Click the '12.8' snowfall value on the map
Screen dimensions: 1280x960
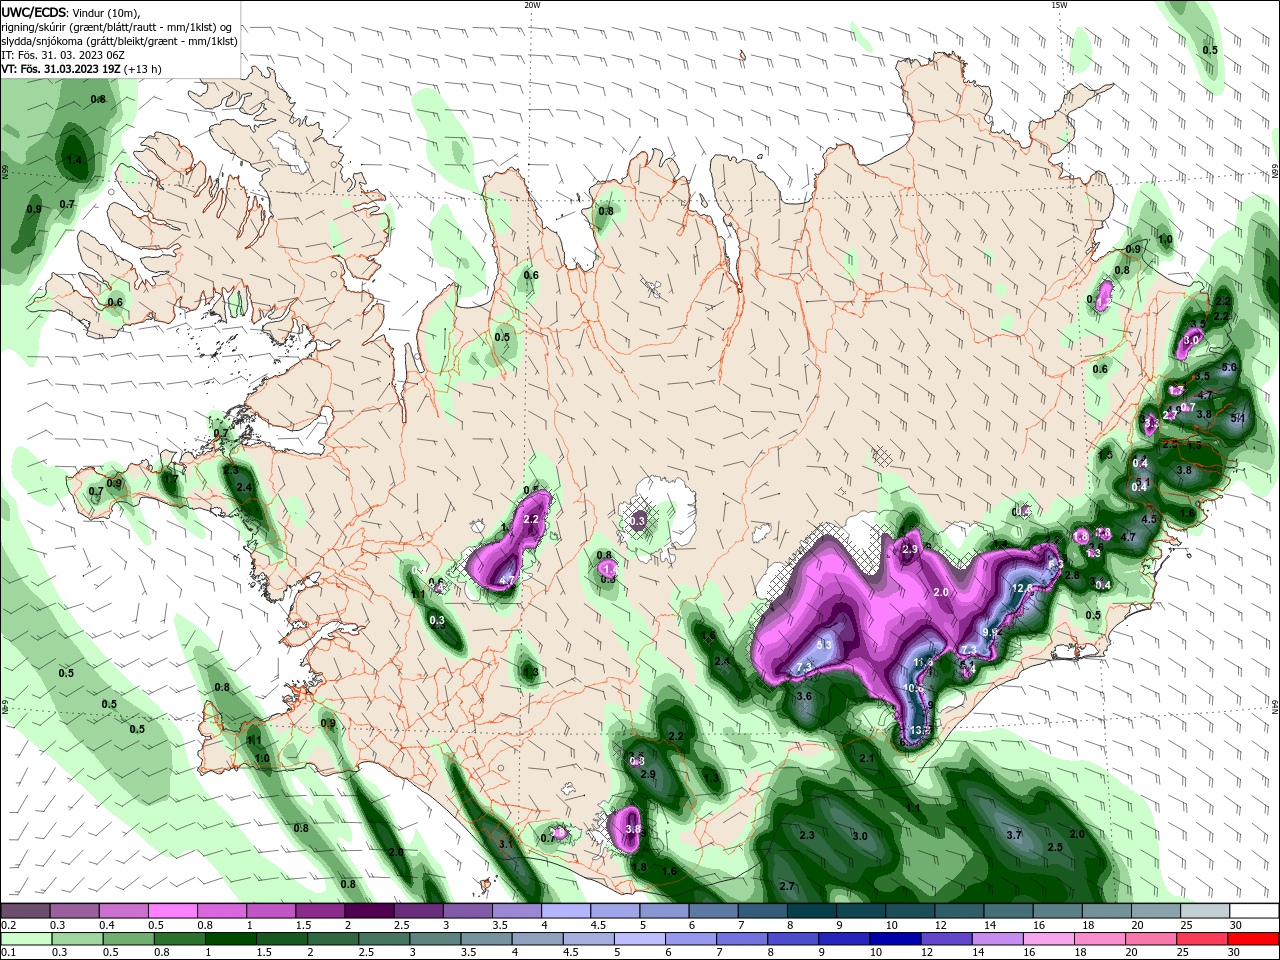1022,588
